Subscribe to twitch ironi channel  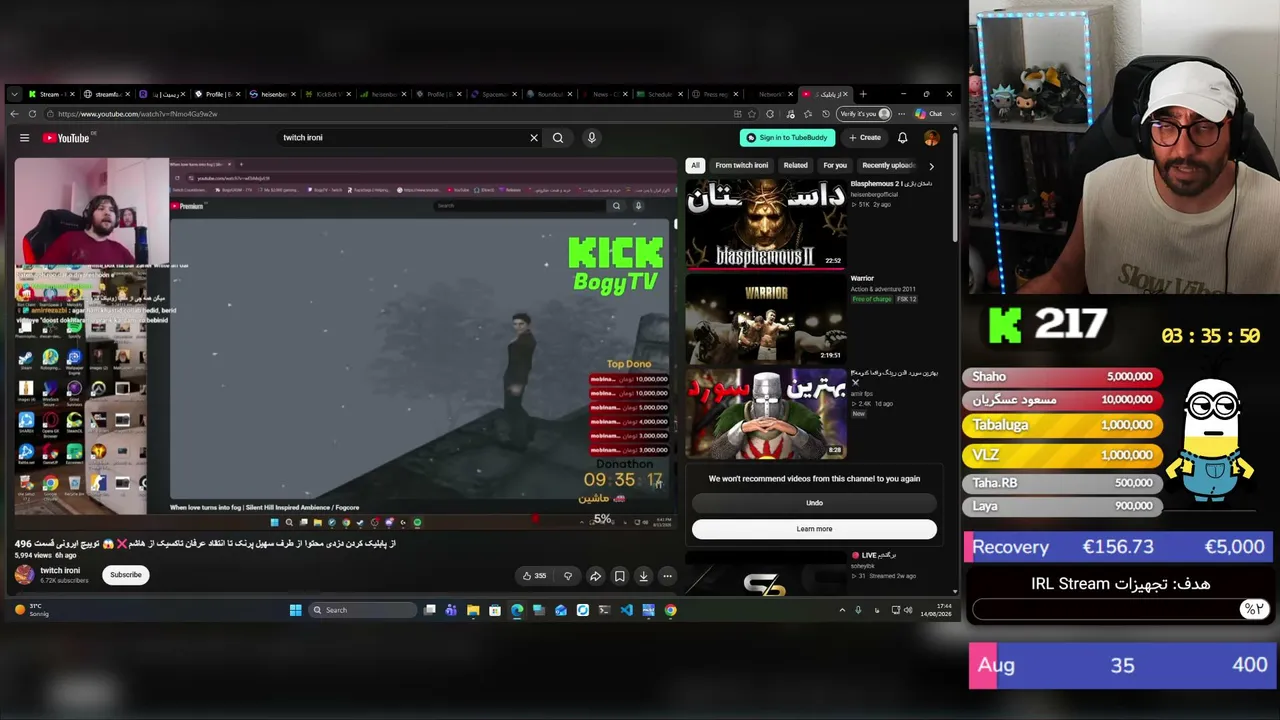[126, 575]
